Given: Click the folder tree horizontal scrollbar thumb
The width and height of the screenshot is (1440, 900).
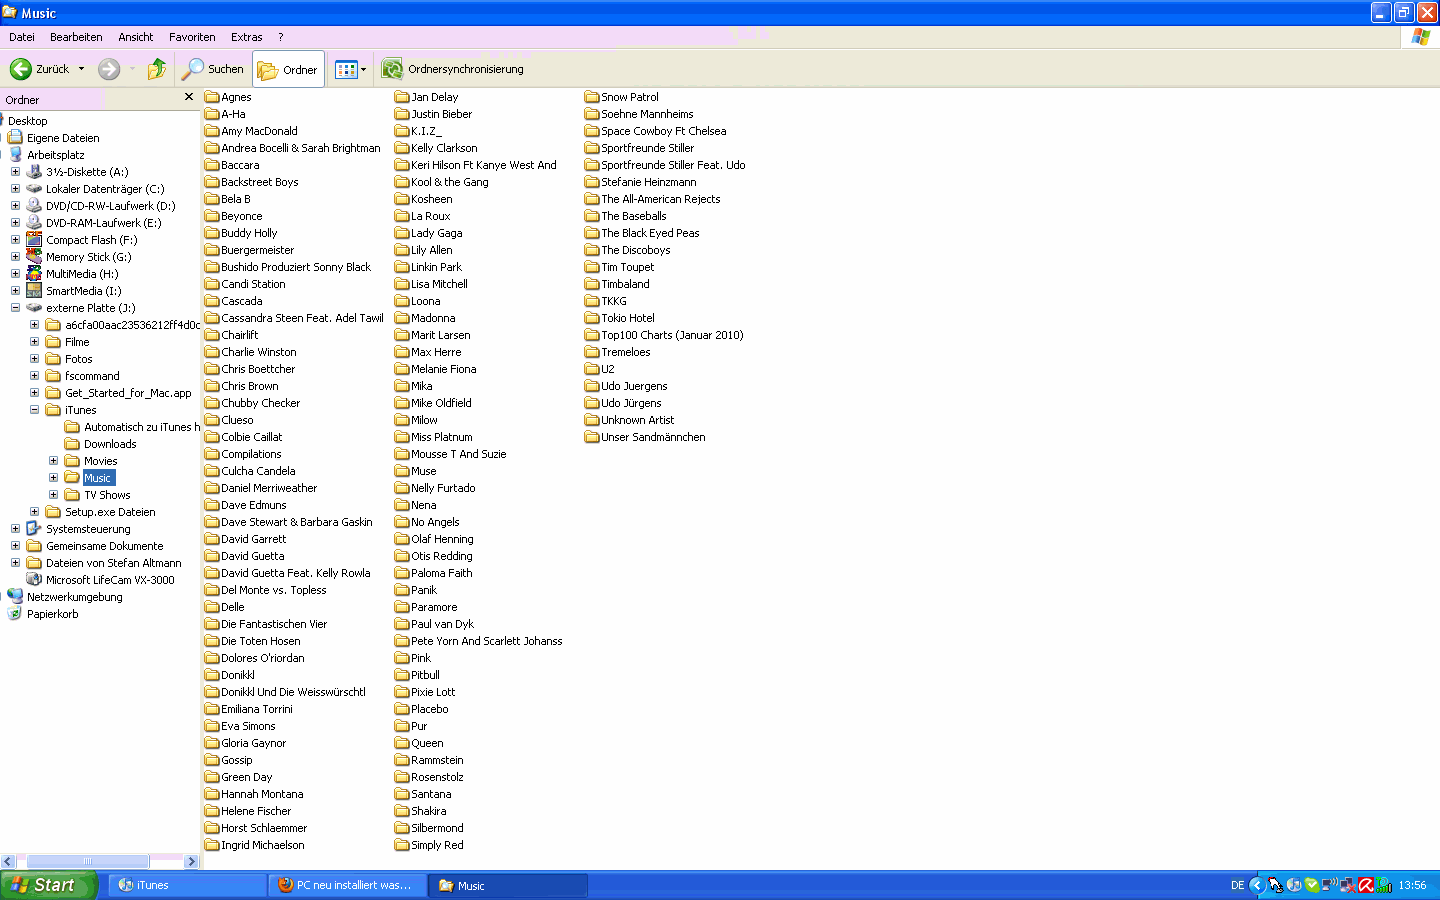Looking at the screenshot, I should click(x=88, y=861).
